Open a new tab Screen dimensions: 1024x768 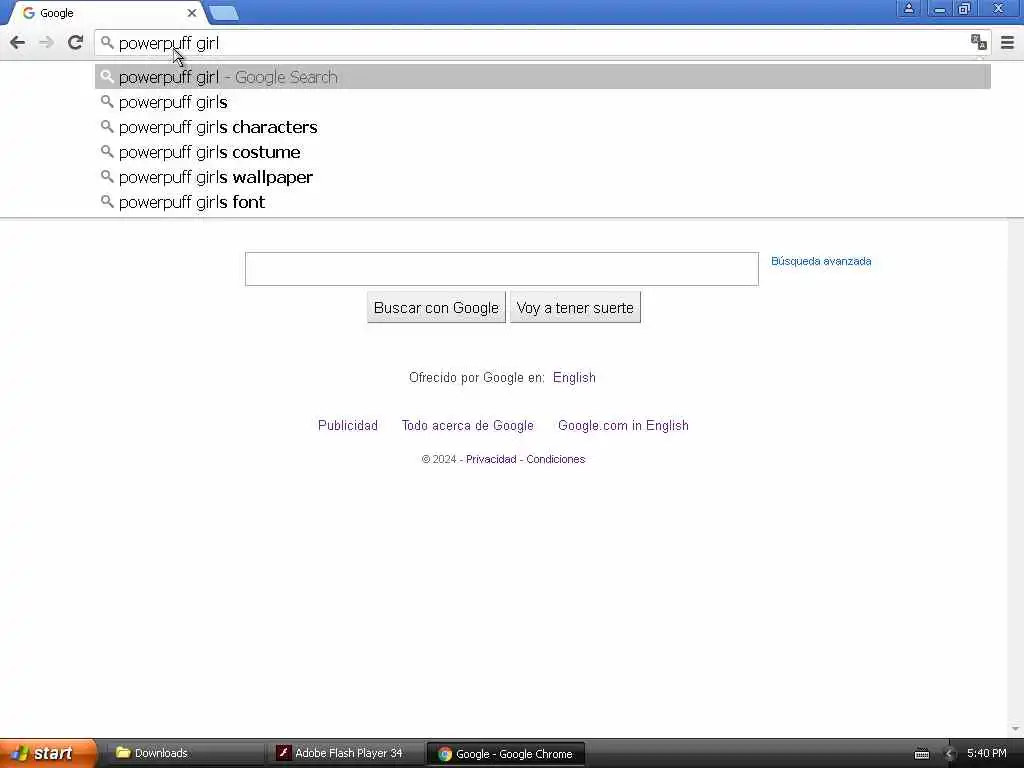tap(224, 12)
